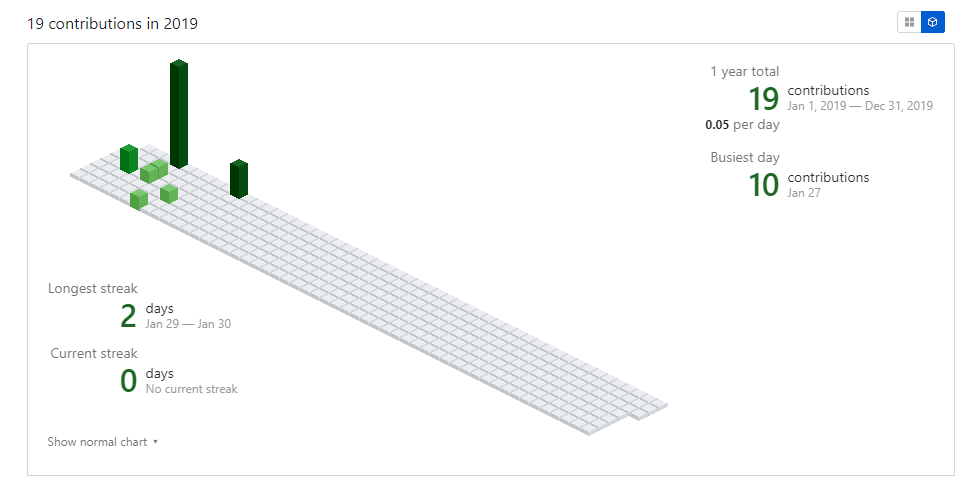962x480 pixels.
Task: Click the 'Jan 27' busiest day date
Action: click(x=804, y=193)
